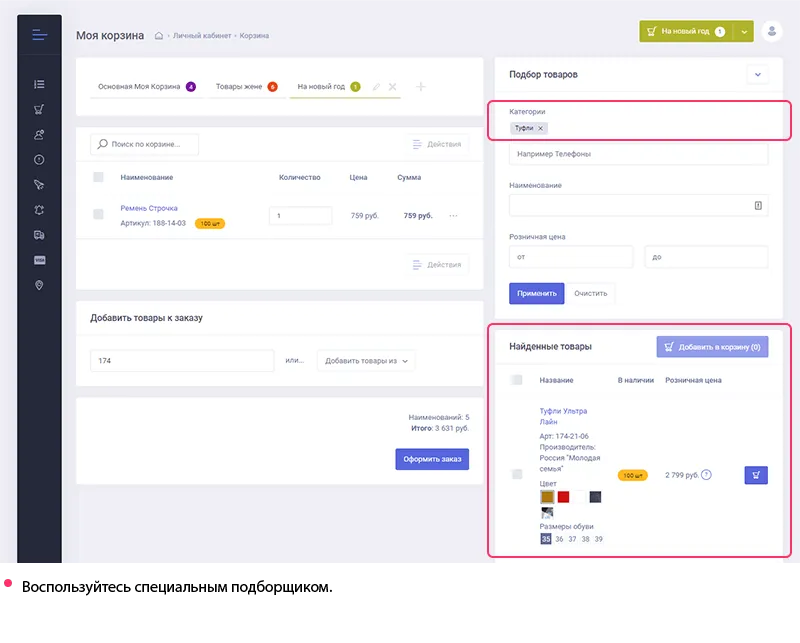The image size is (800, 643).
Task: Expand the dropdown arrow beside На новый год
Action: (x=744, y=32)
